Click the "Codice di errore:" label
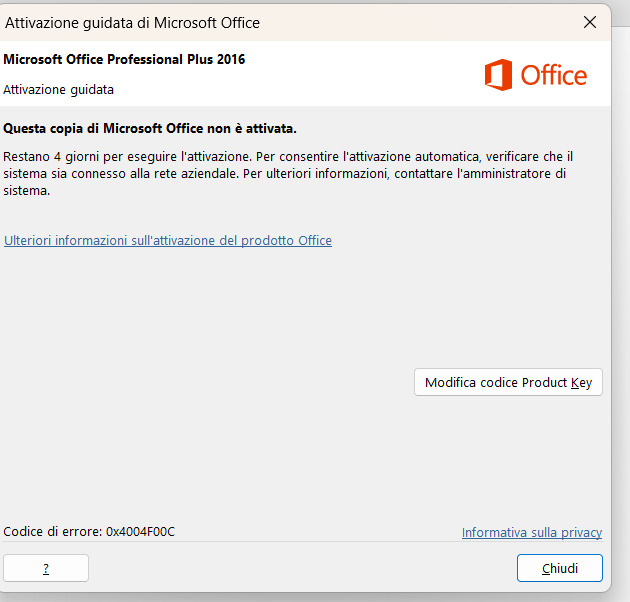The width and height of the screenshot is (630, 602). tap(53, 532)
